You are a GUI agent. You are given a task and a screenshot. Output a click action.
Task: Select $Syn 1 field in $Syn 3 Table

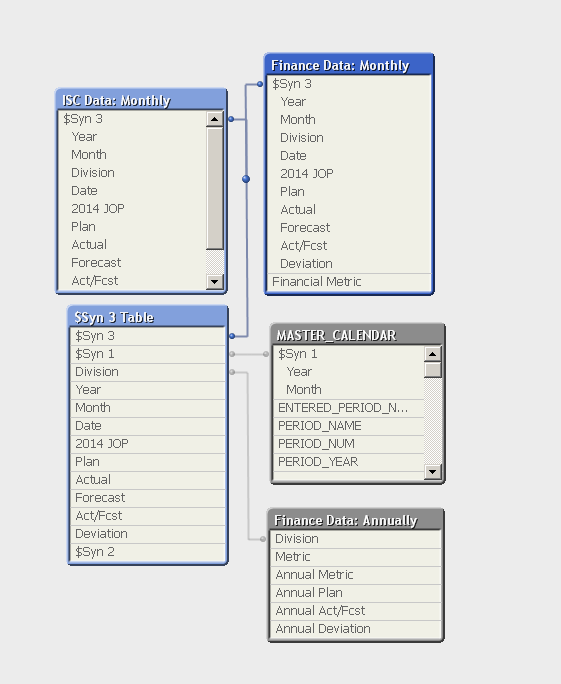(x=148, y=354)
